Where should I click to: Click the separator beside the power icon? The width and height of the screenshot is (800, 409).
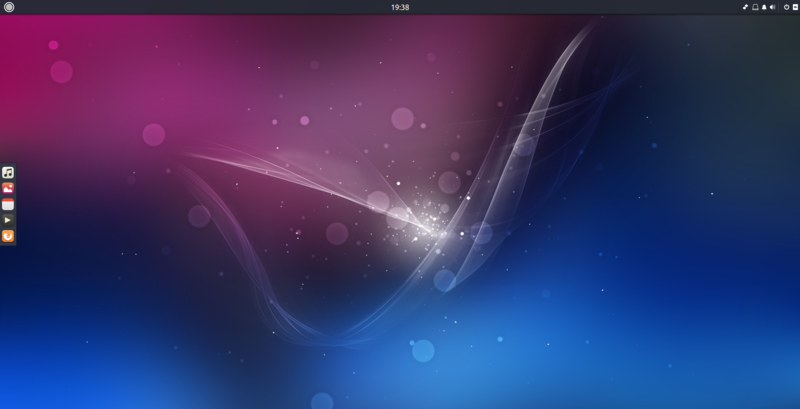780,7
